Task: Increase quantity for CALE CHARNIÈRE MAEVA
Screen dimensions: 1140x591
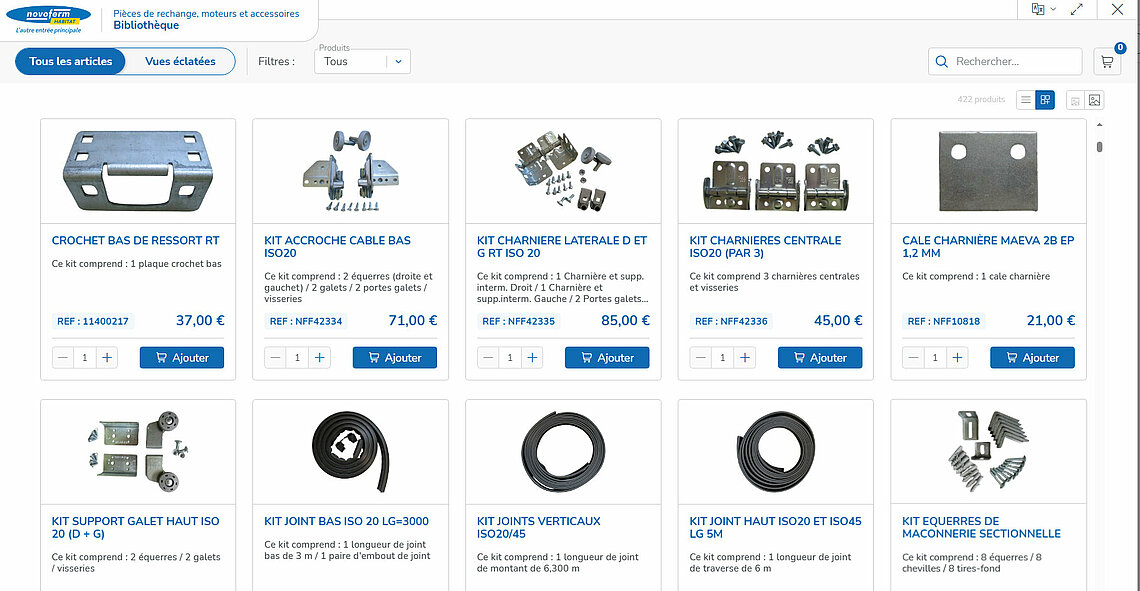Action: click(x=958, y=357)
